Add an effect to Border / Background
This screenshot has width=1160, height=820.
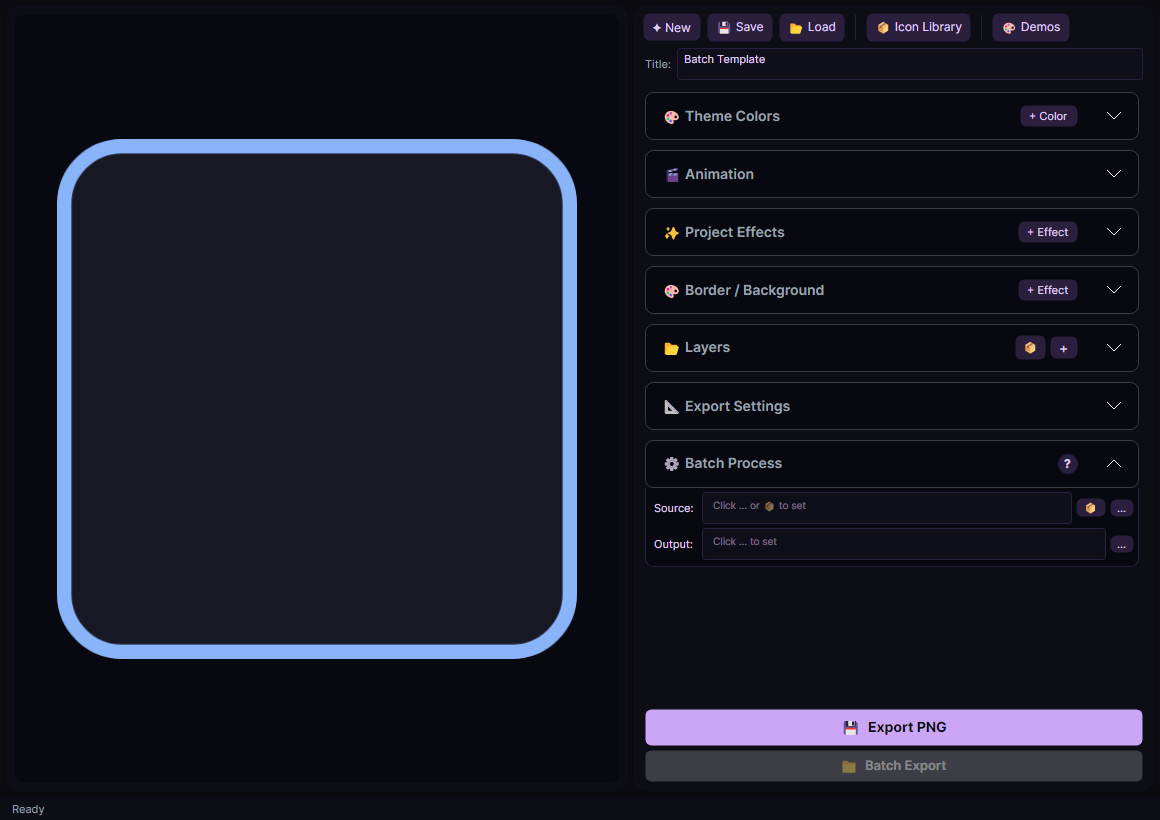pos(1047,290)
